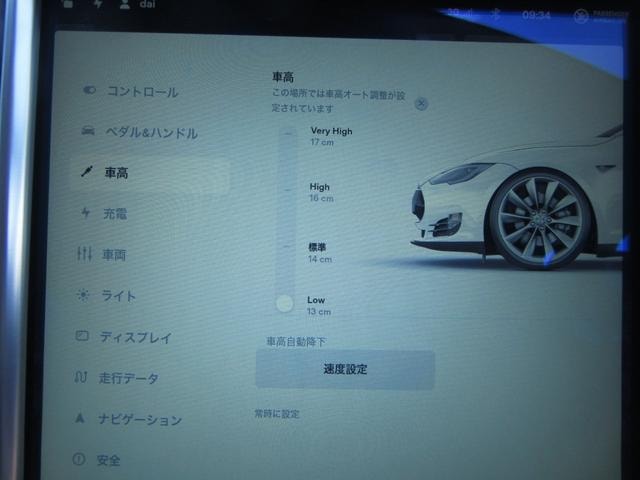Tap the Low 13 cm label
This screenshot has width=640, height=480.
(319, 306)
